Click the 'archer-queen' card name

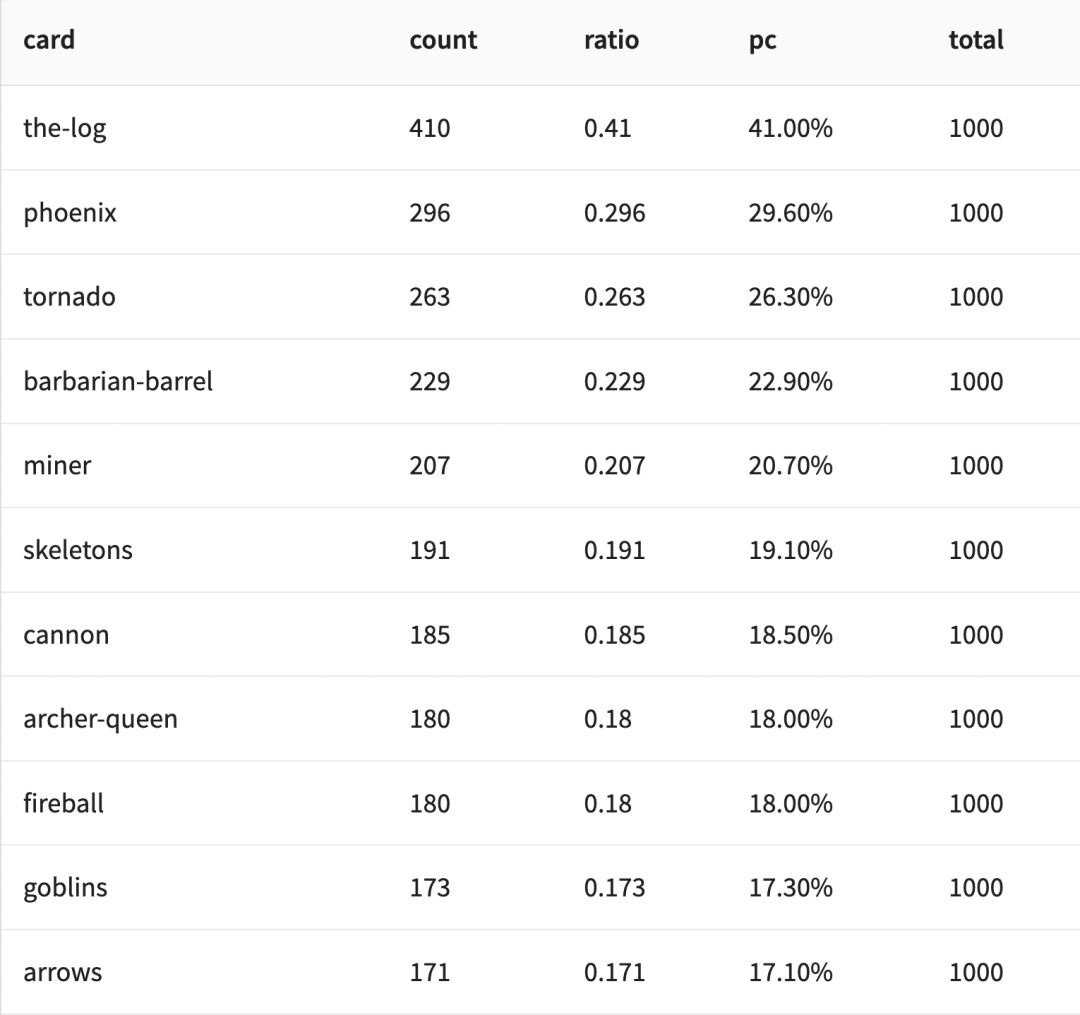tap(100, 719)
